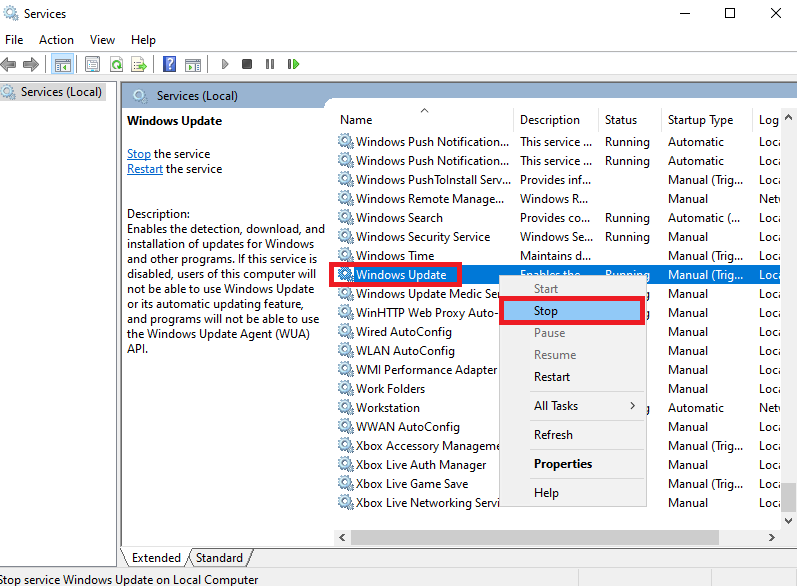Select the WMI Performance Adapter service
797x586 pixels.
click(x=426, y=370)
